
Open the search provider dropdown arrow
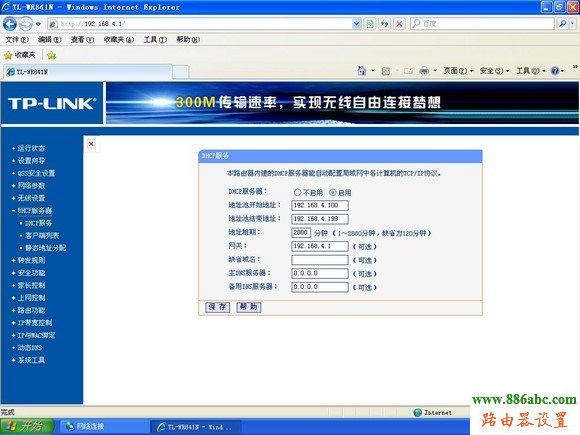tap(573, 24)
